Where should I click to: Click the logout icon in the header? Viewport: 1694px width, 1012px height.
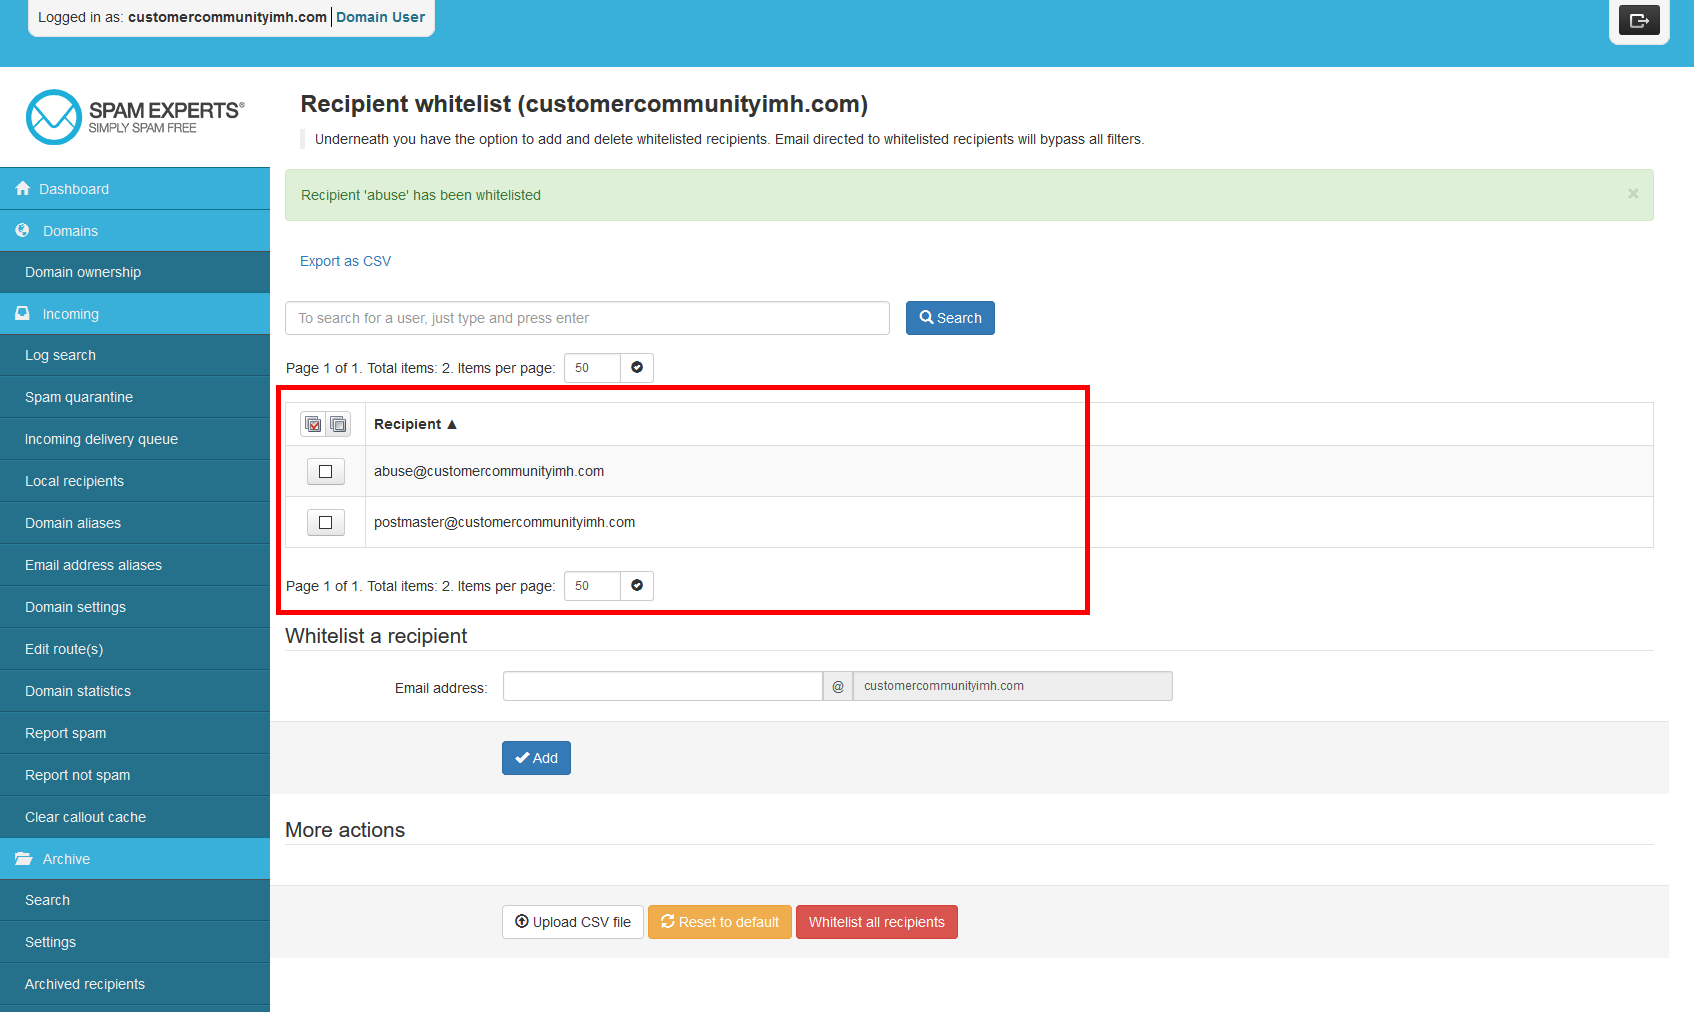point(1639,20)
